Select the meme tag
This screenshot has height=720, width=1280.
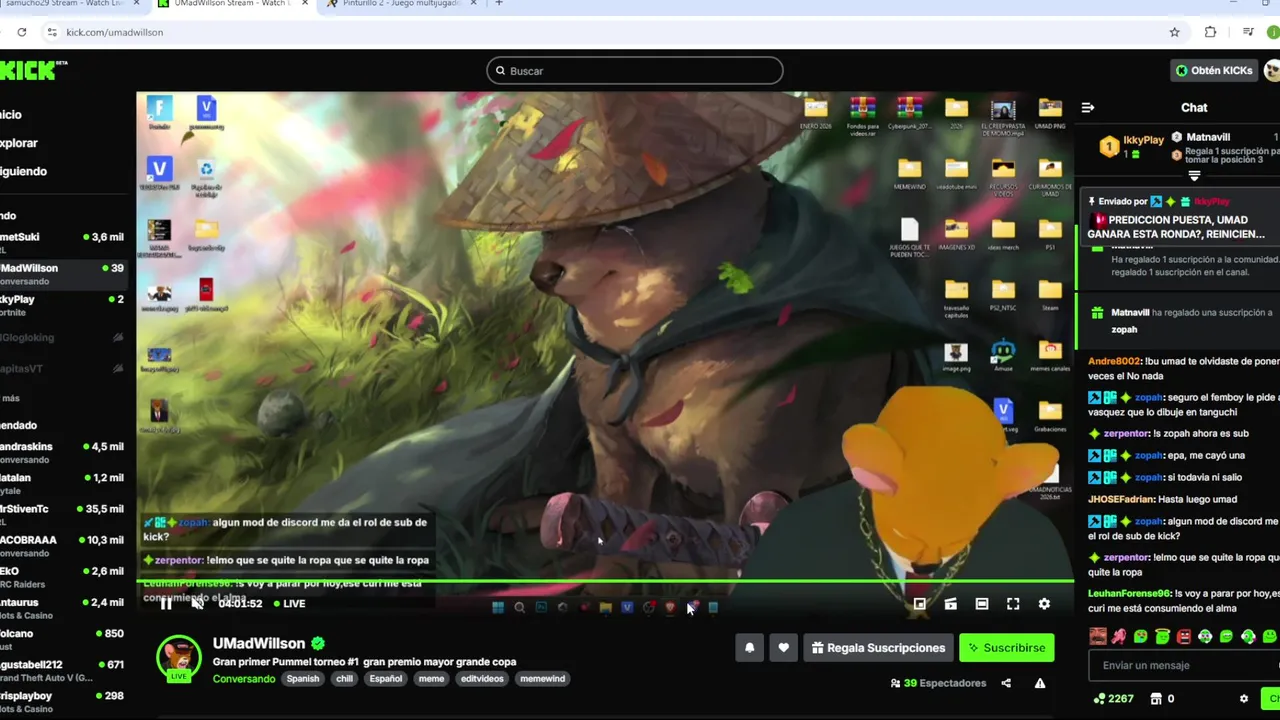431,679
